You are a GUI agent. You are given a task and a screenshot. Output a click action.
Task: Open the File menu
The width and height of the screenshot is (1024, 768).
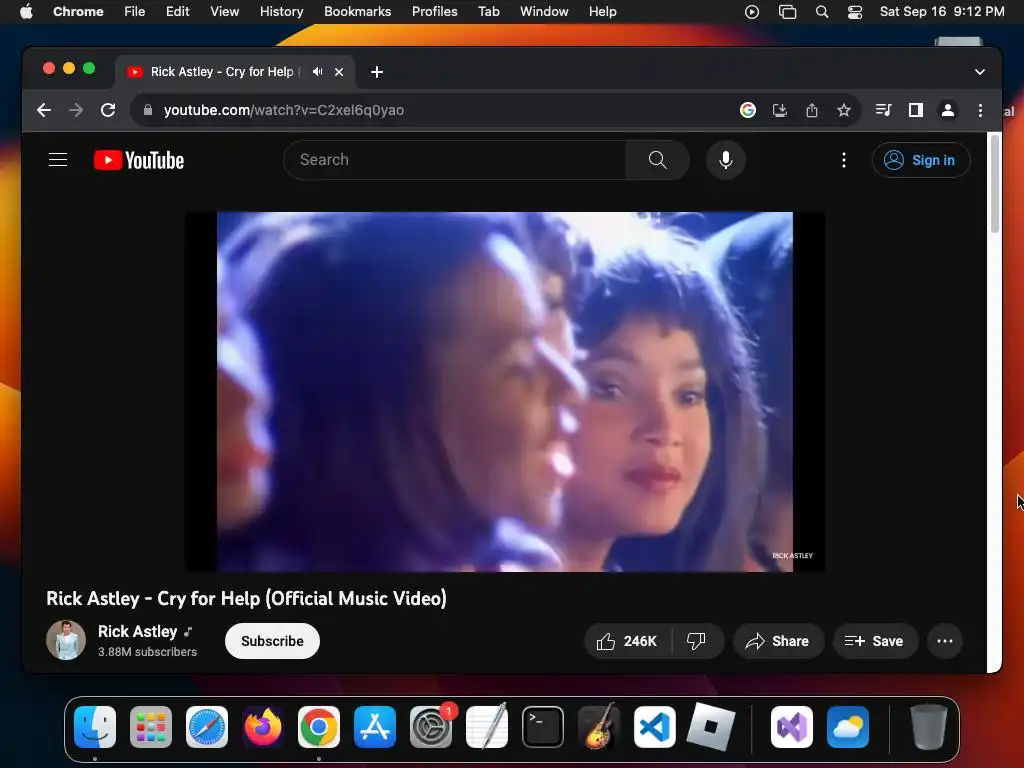click(x=135, y=12)
